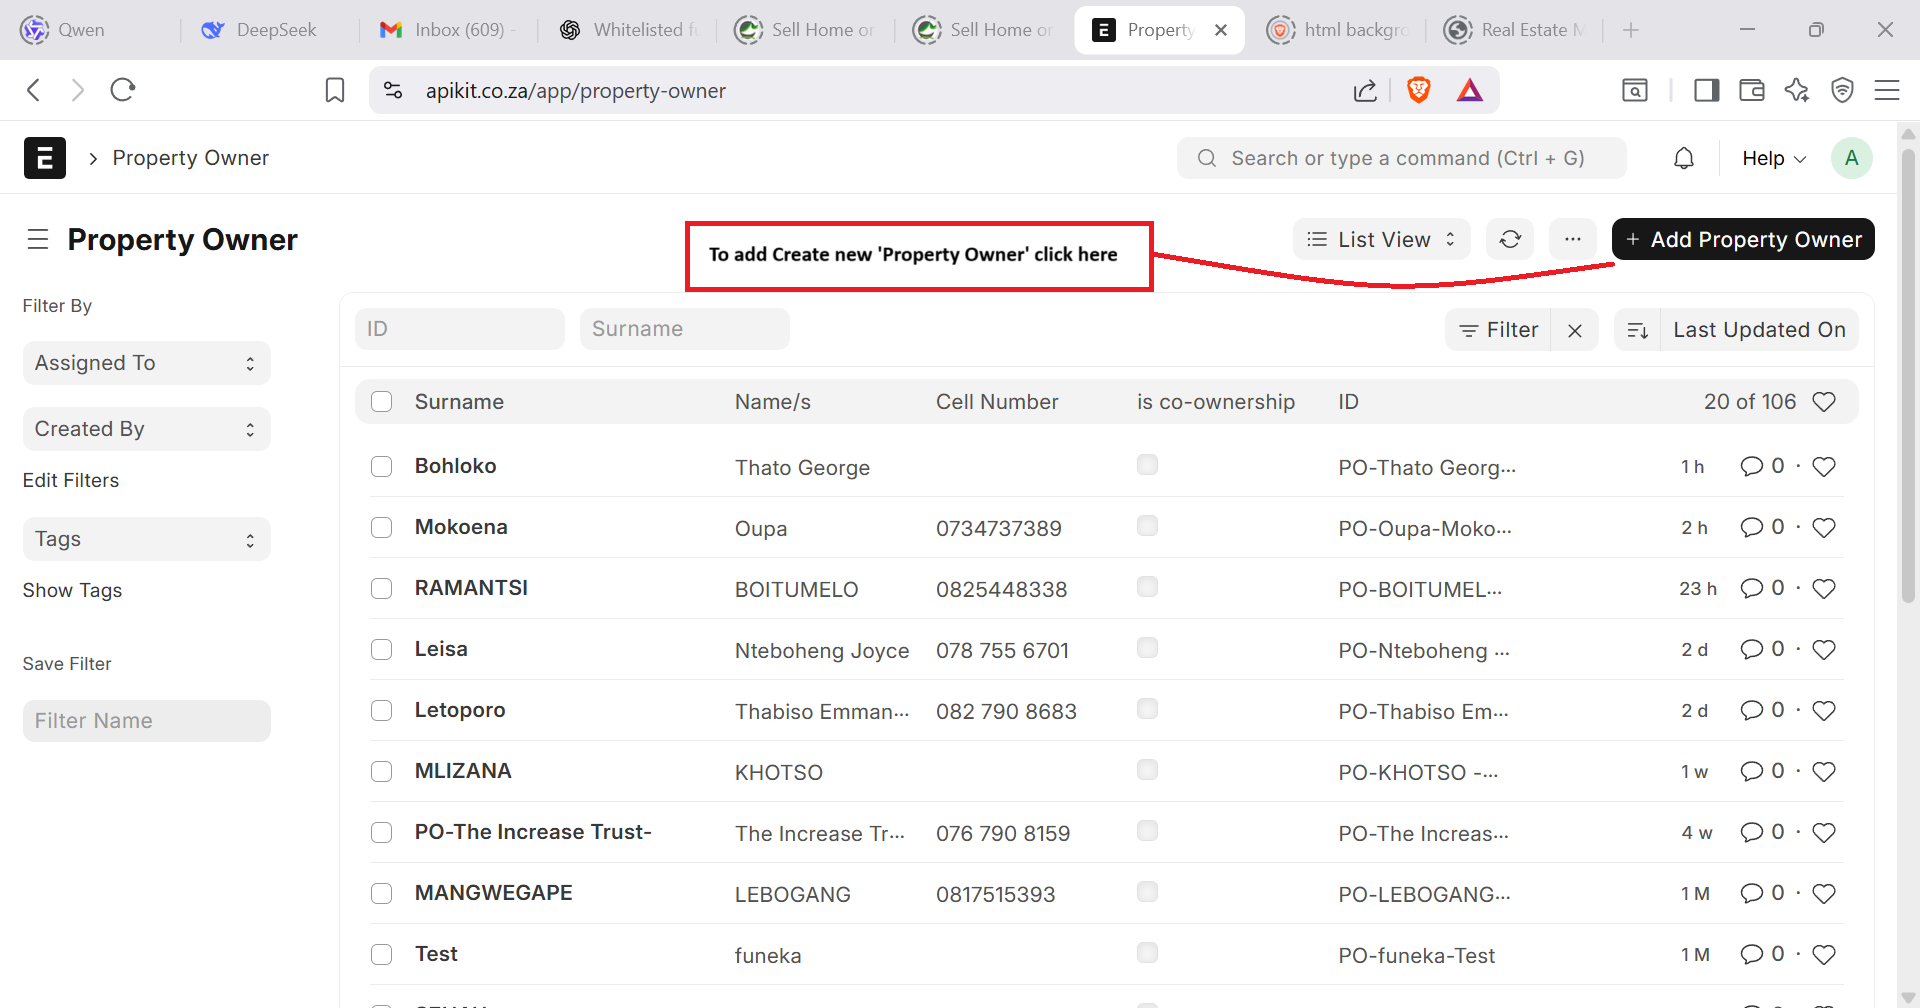Open Brave Shields icon in address bar
1920x1008 pixels.
click(x=1418, y=90)
